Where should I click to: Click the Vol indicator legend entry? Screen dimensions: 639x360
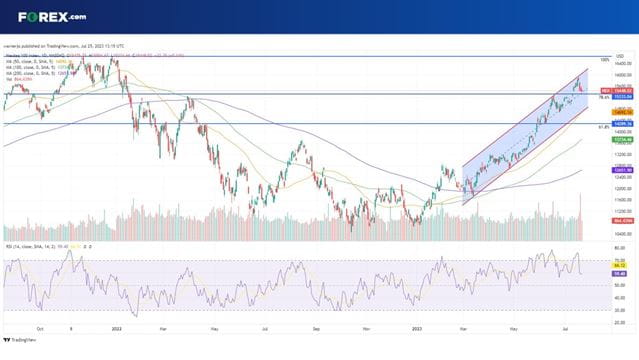[19, 79]
